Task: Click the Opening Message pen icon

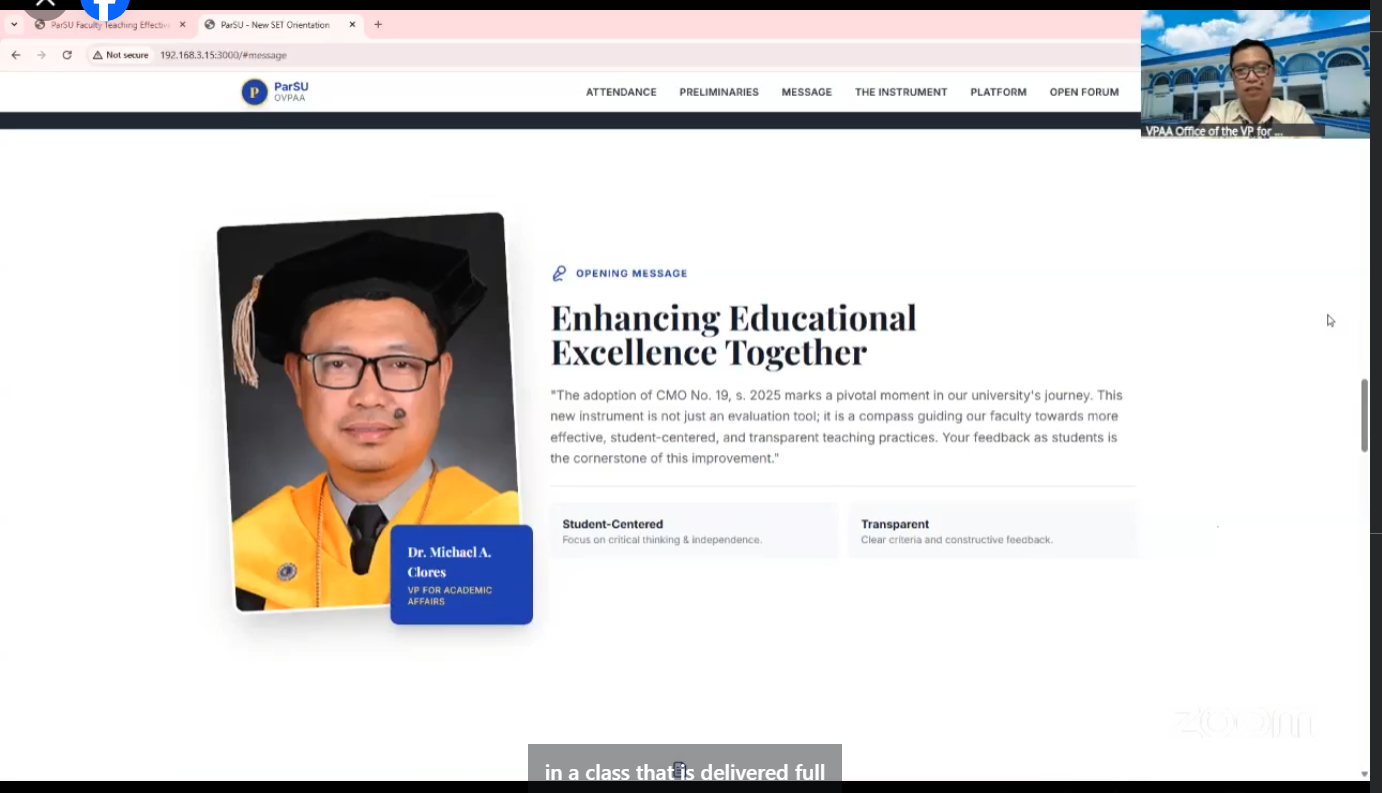Action: pyautogui.click(x=559, y=273)
